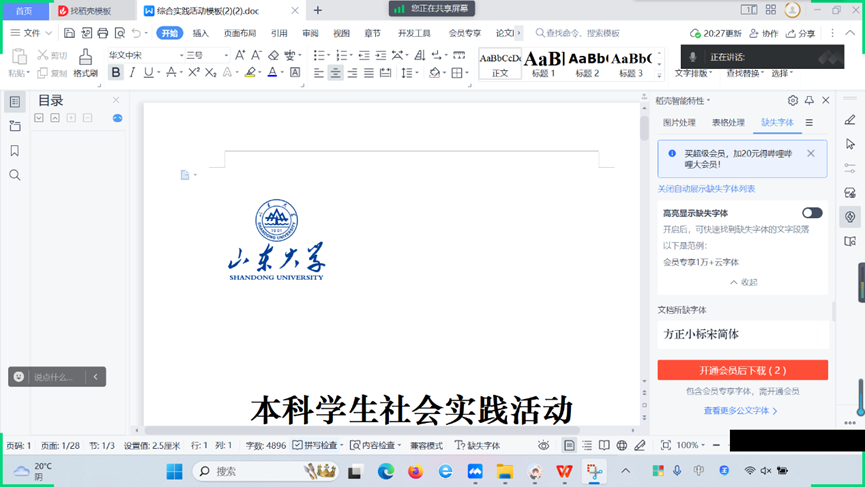Save the document with the floppy icon
This screenshot has width=865, height=487.
tap(70, 33)
